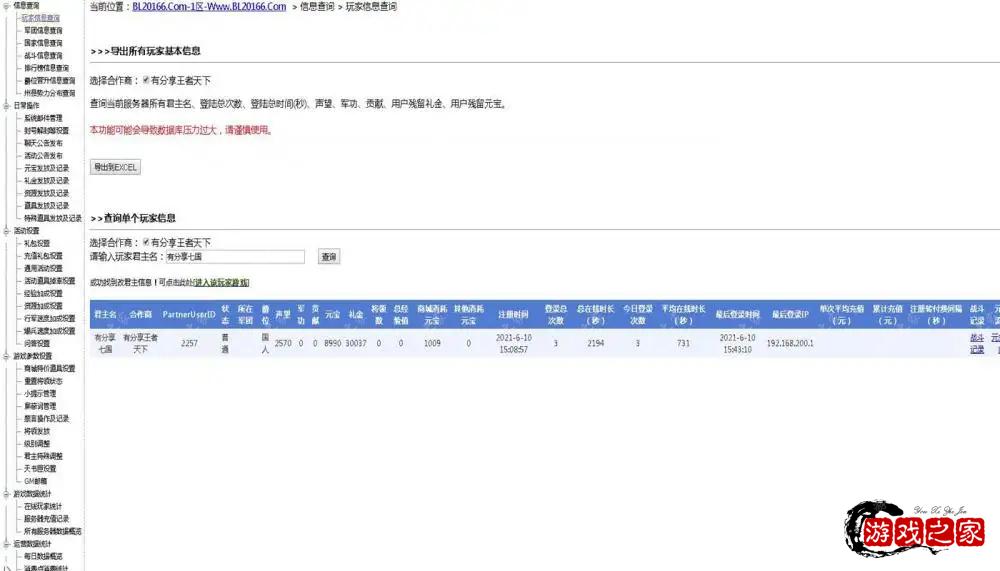This screenshot has width=1000, height=571.
Task: Open 问答设置 in sidebar
Action: click(x=37, y=343)
